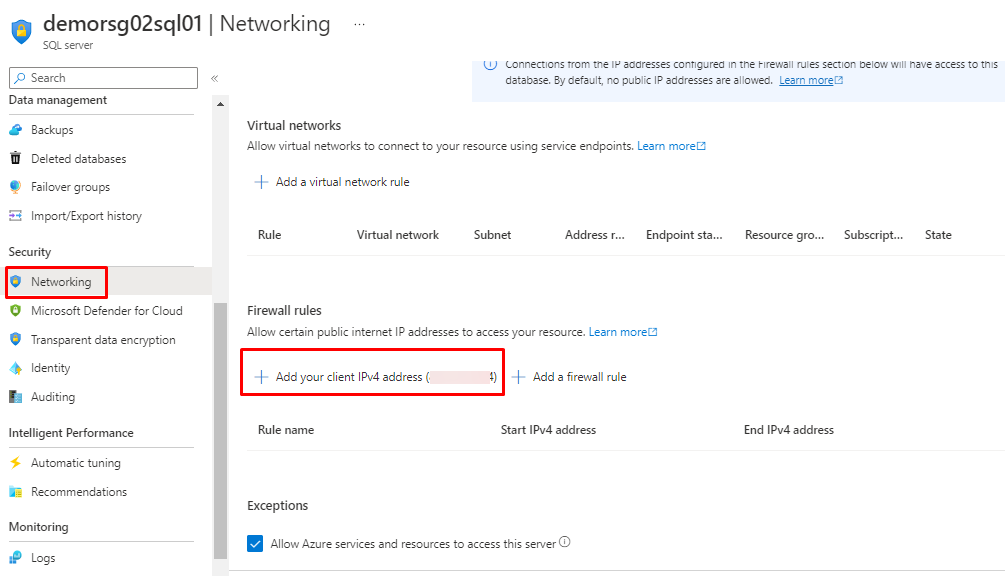The image size is (1005, 576).
Task: Click Add a virtual network rule
Action: [332, 182]
